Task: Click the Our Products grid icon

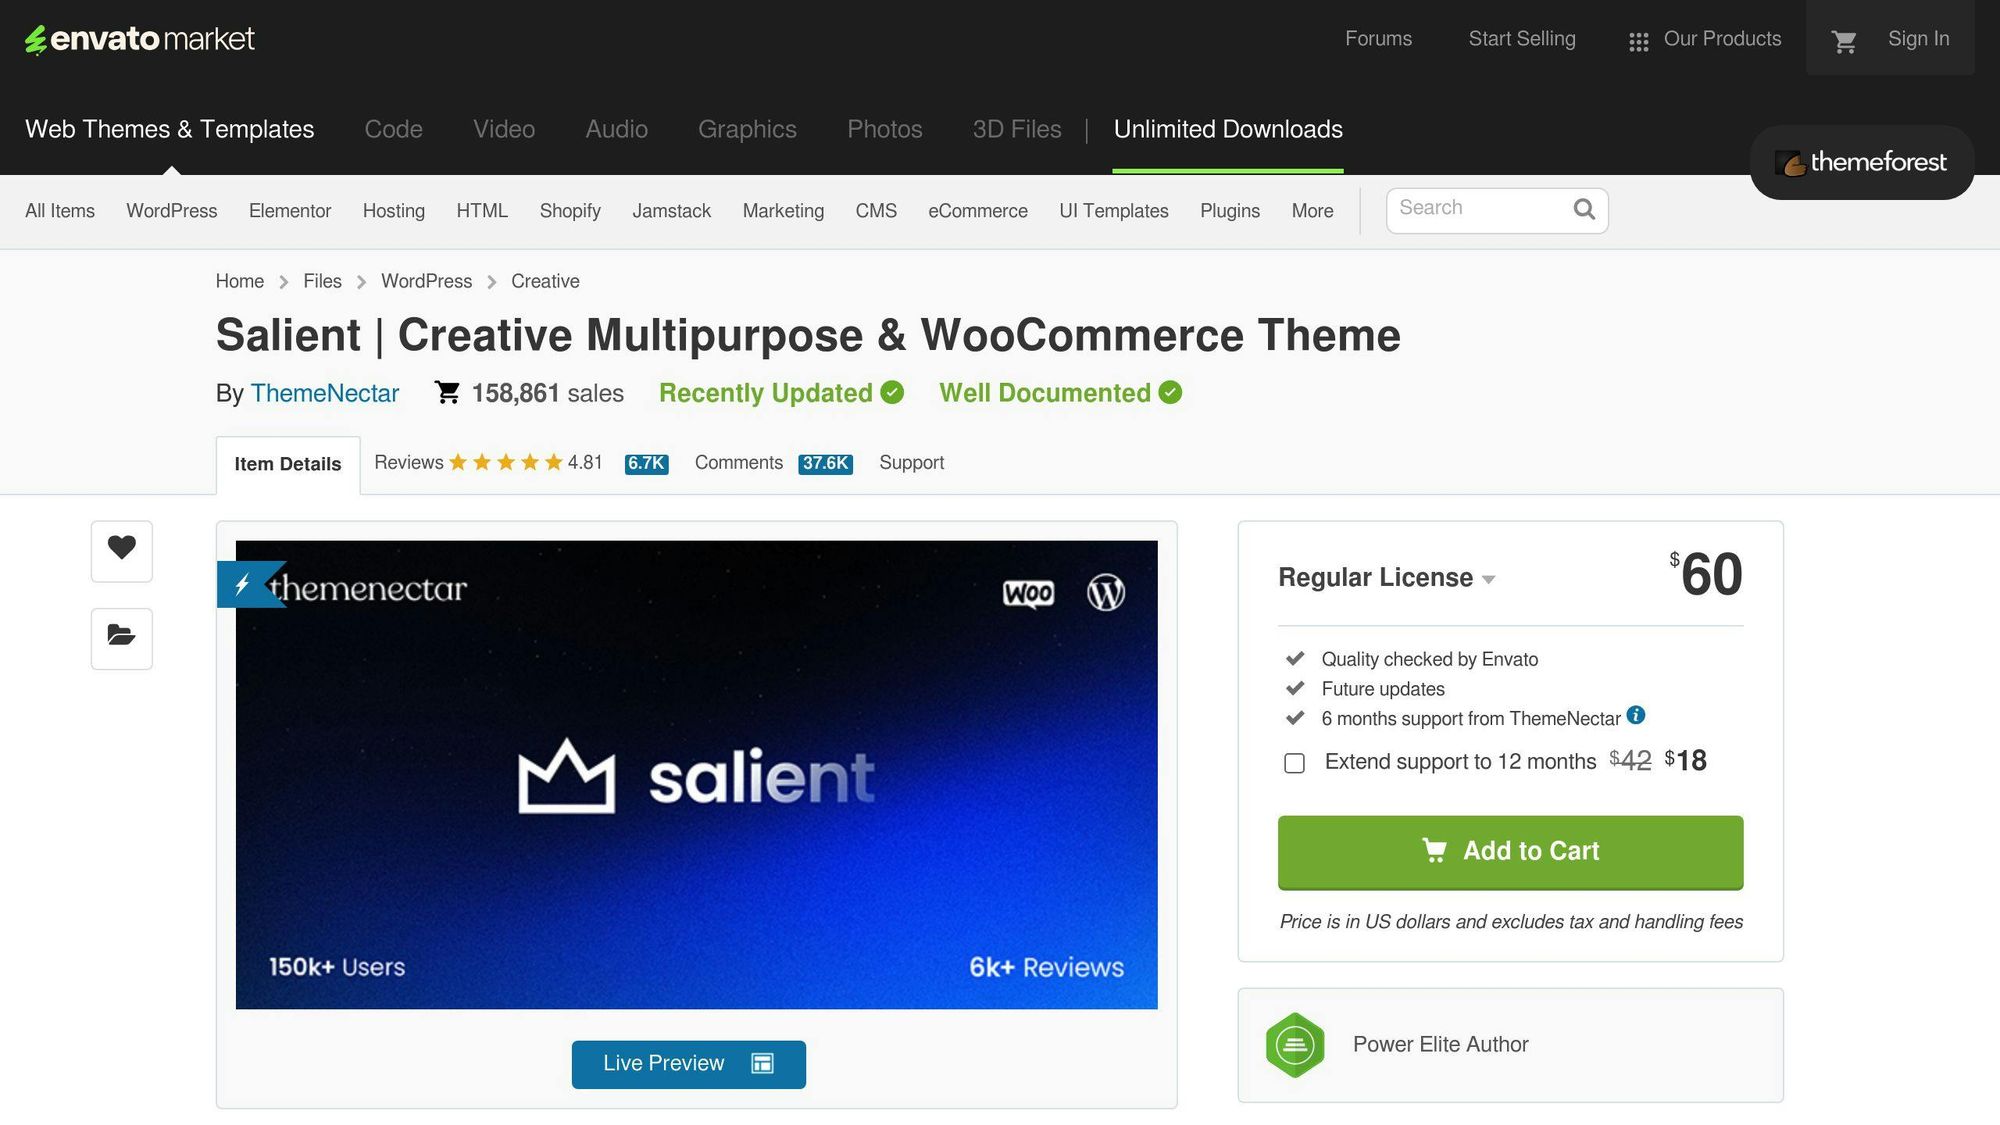Action: pyautogui.click(x=1638, y=41)
